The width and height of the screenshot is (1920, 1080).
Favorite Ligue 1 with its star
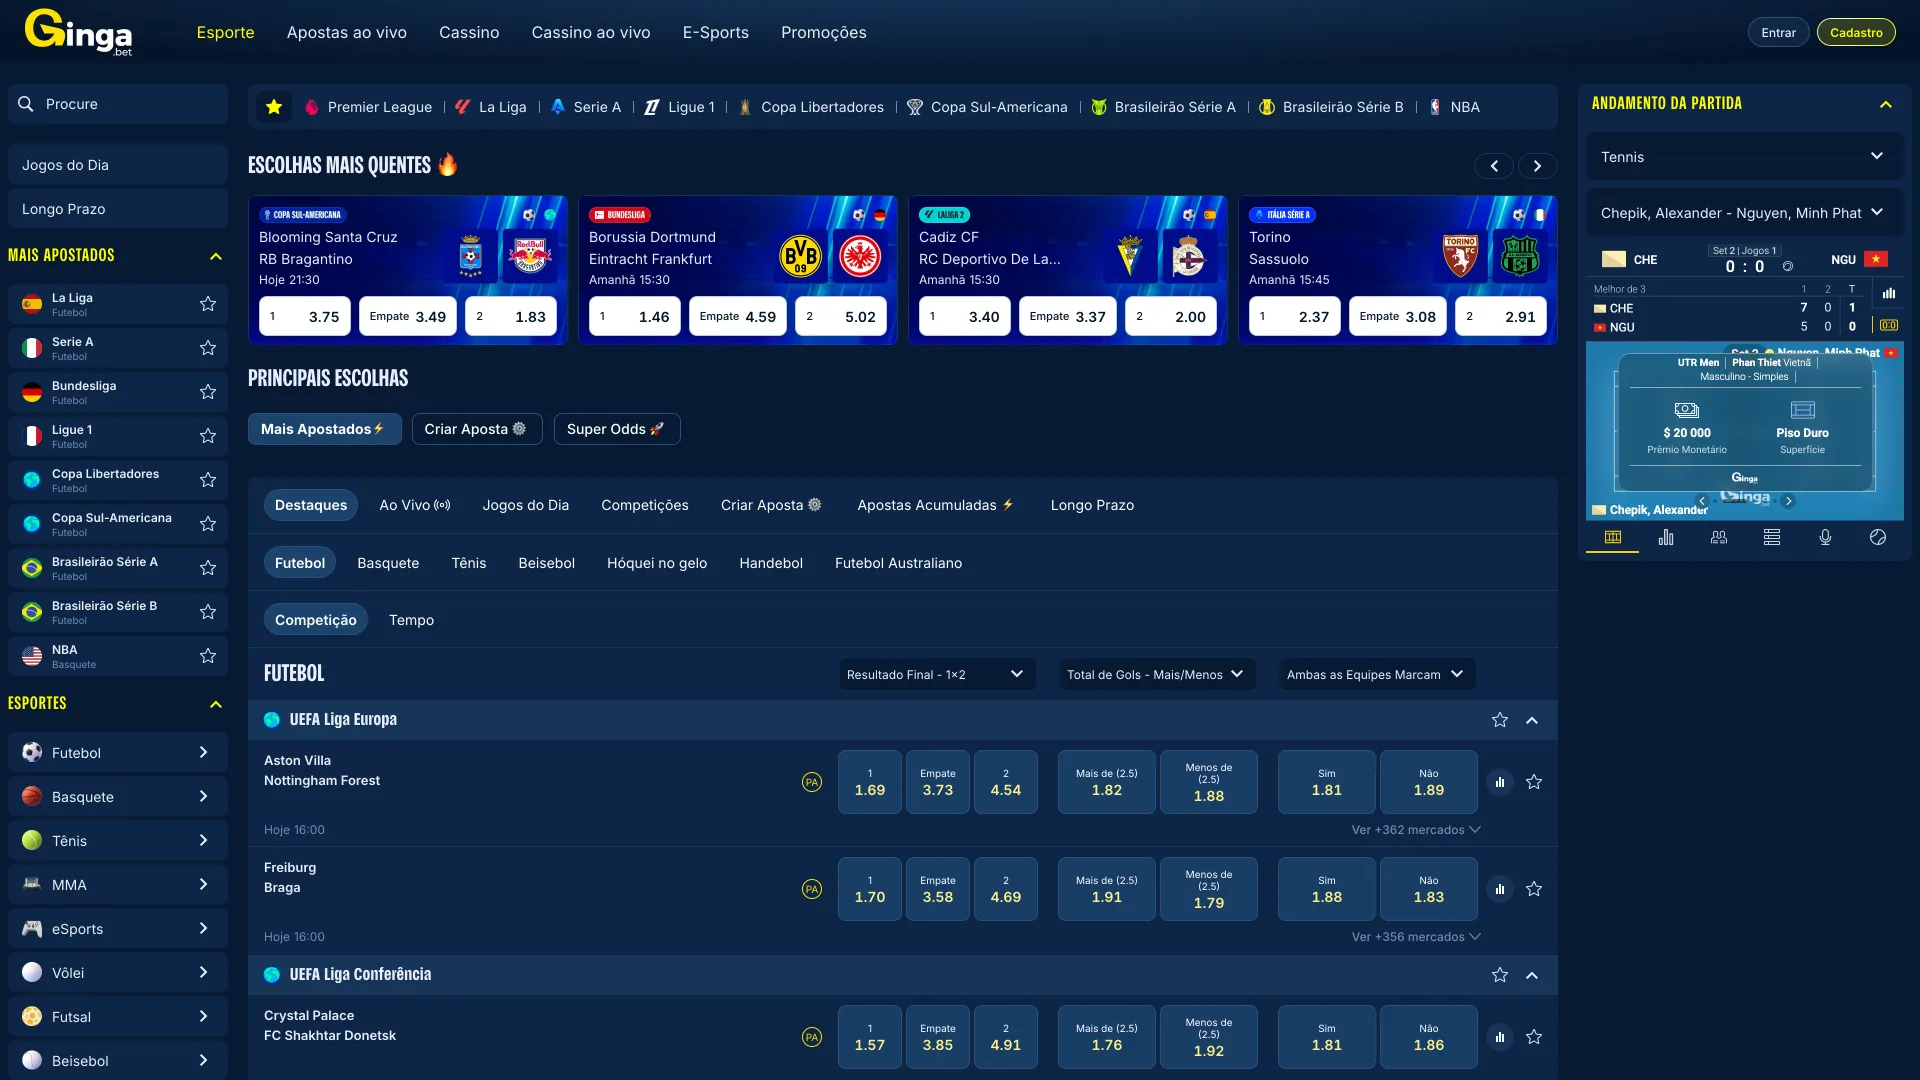click(x=208, y=436)
